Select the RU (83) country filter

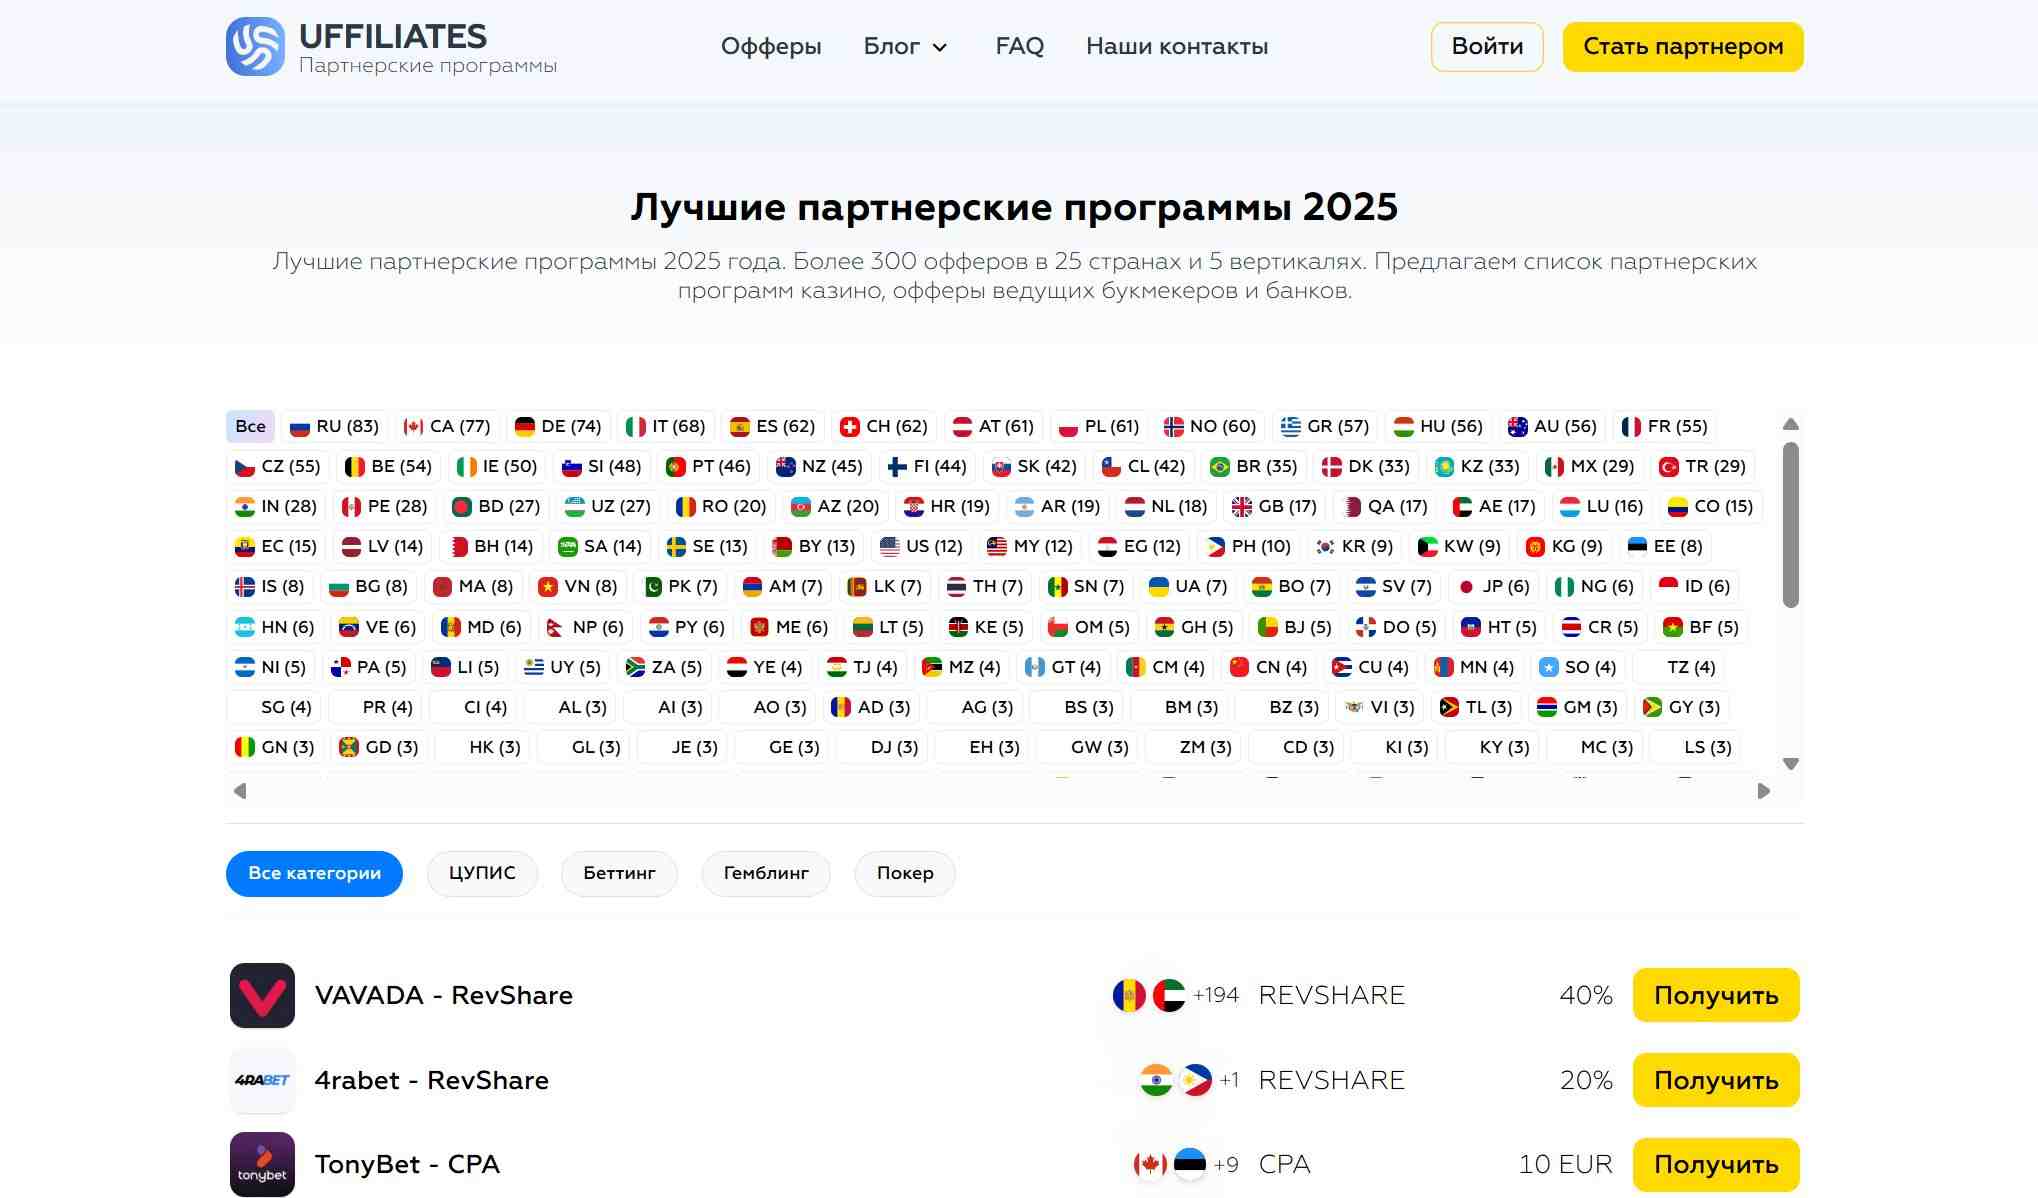334,426
